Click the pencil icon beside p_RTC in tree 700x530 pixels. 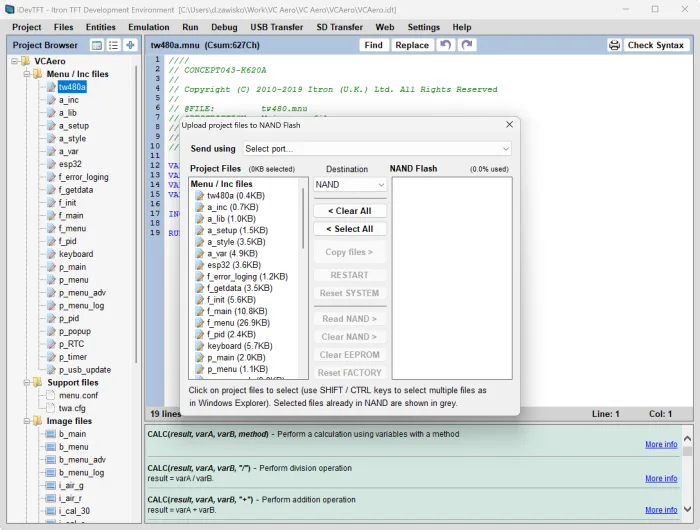coord(51,344)
